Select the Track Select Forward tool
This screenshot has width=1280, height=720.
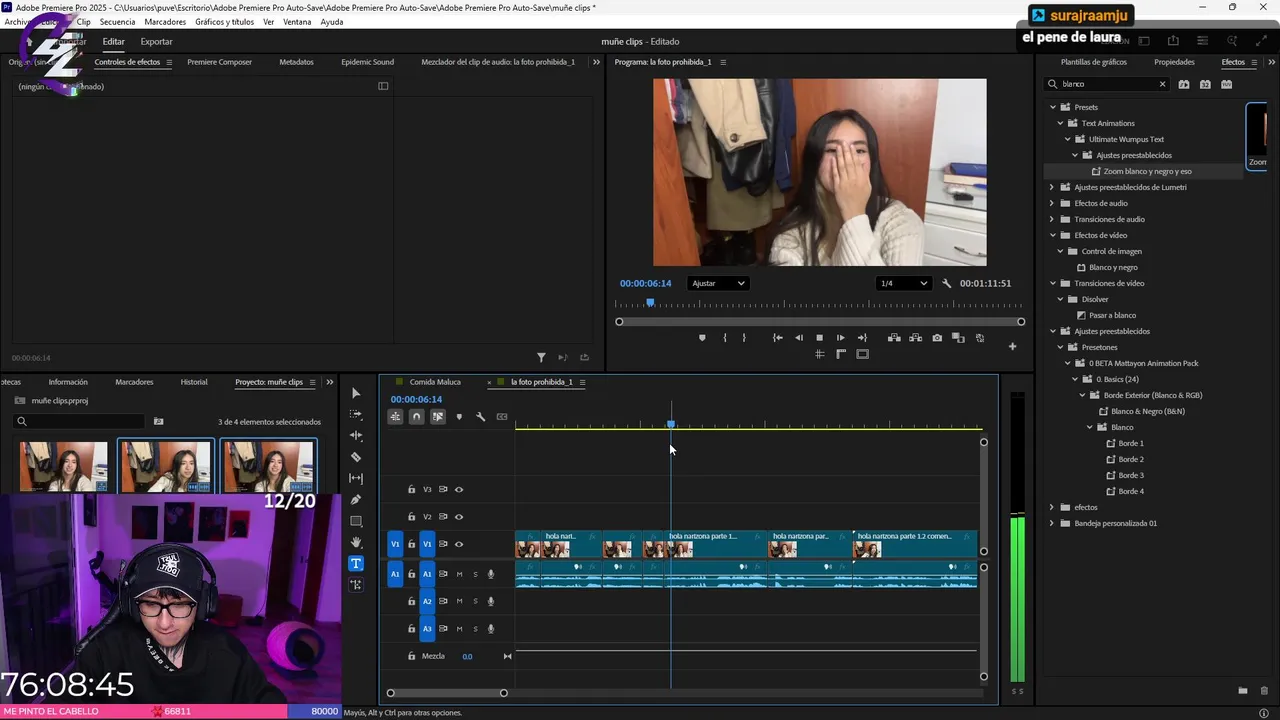[356, 414]
